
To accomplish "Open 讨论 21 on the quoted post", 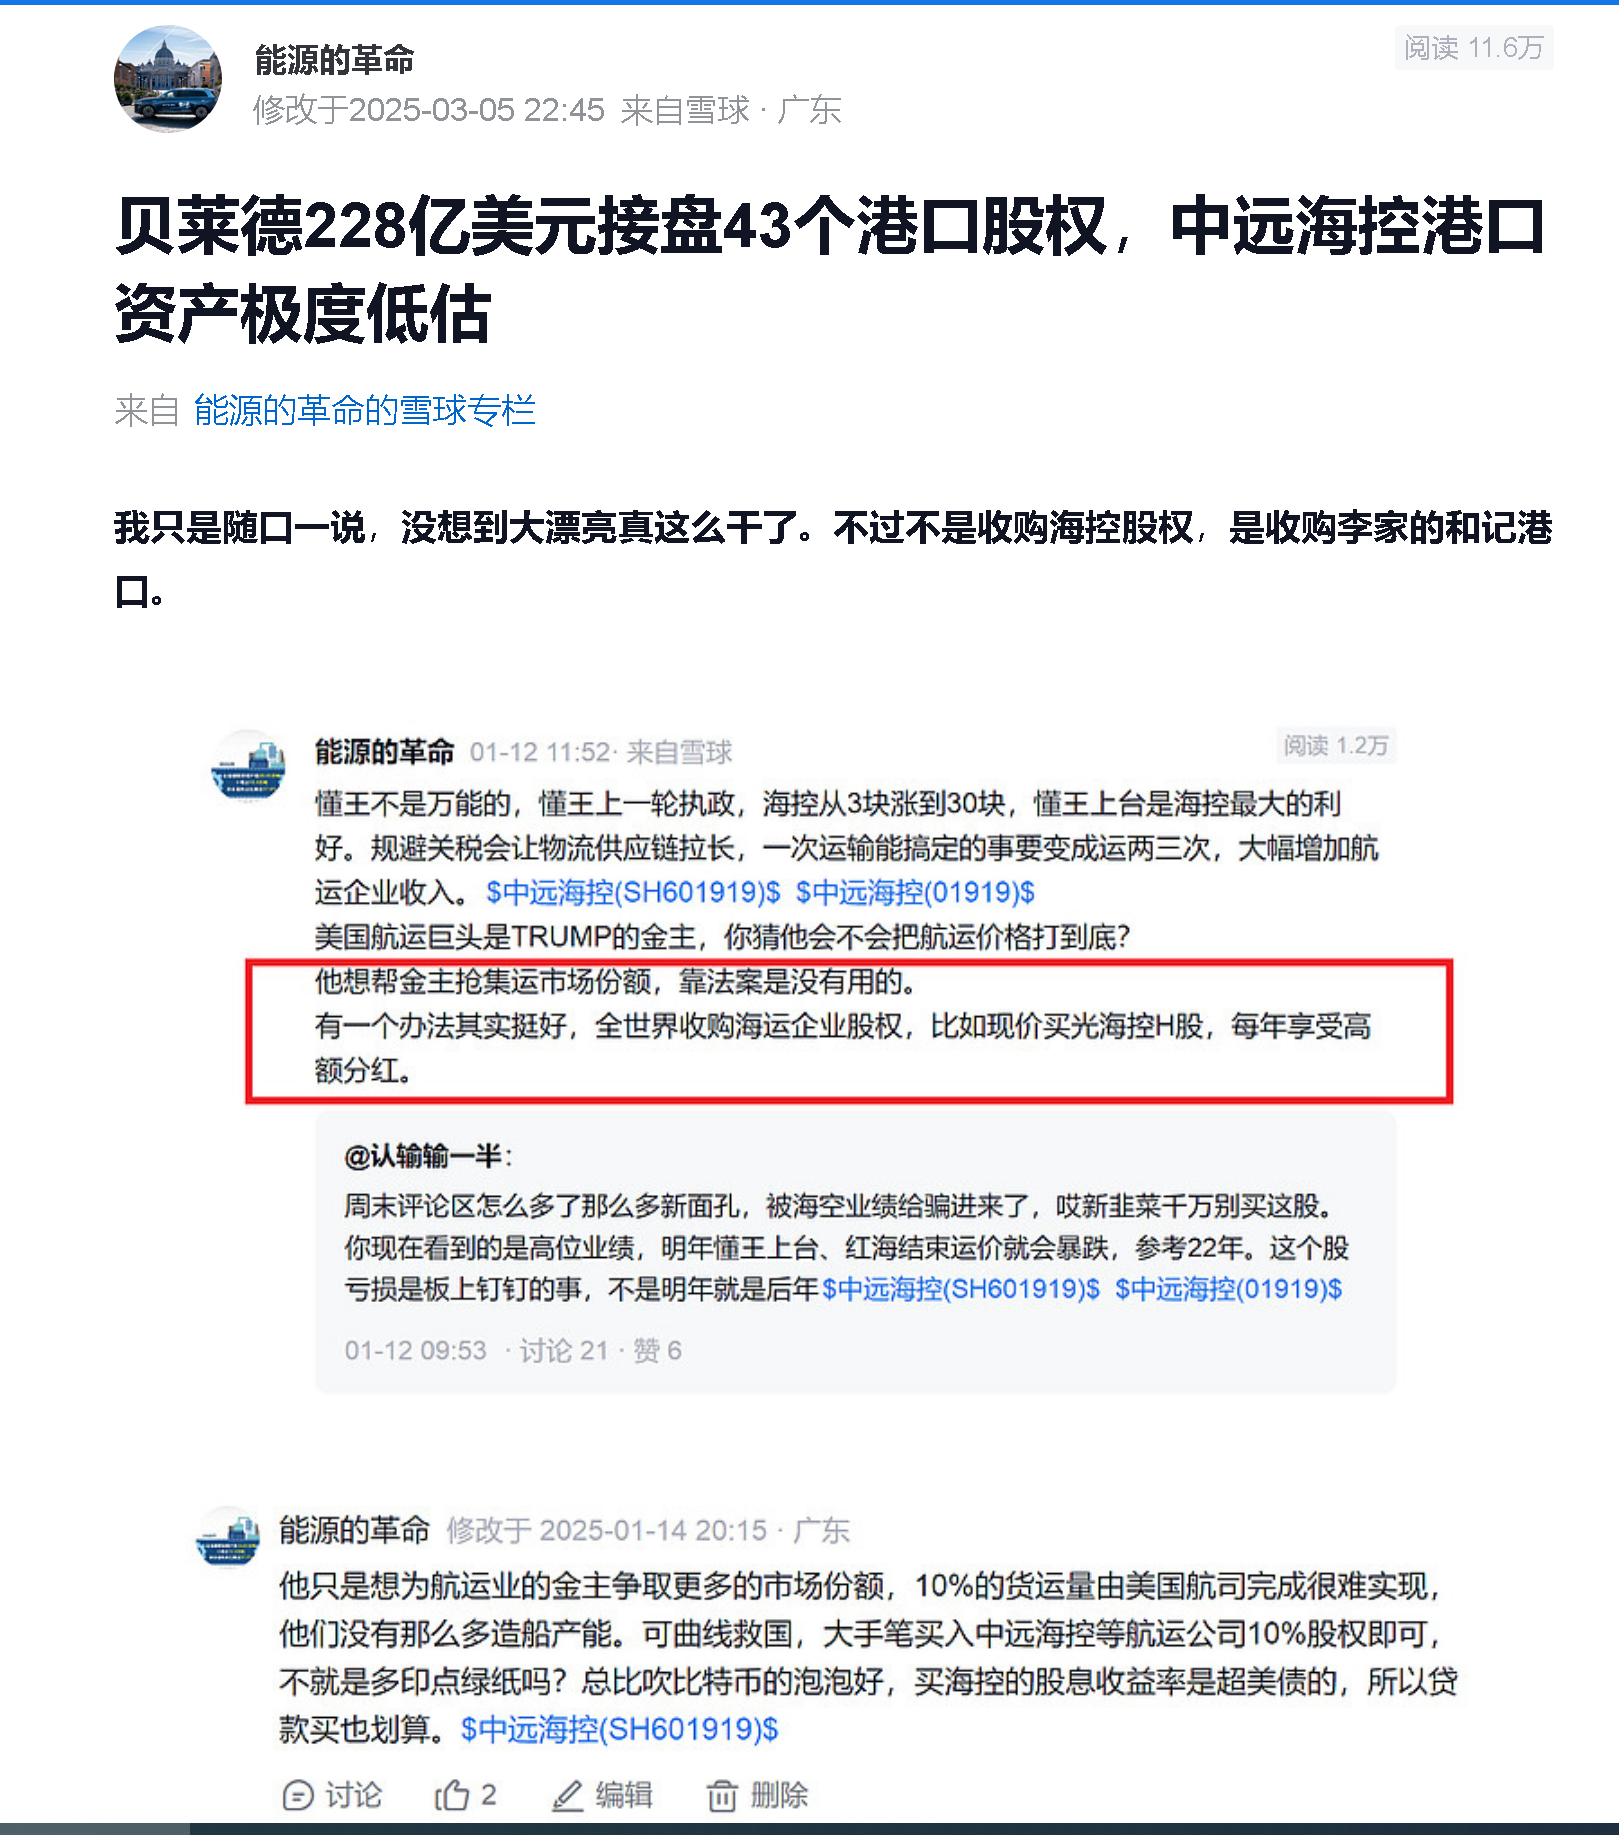I will [564, 1351].
